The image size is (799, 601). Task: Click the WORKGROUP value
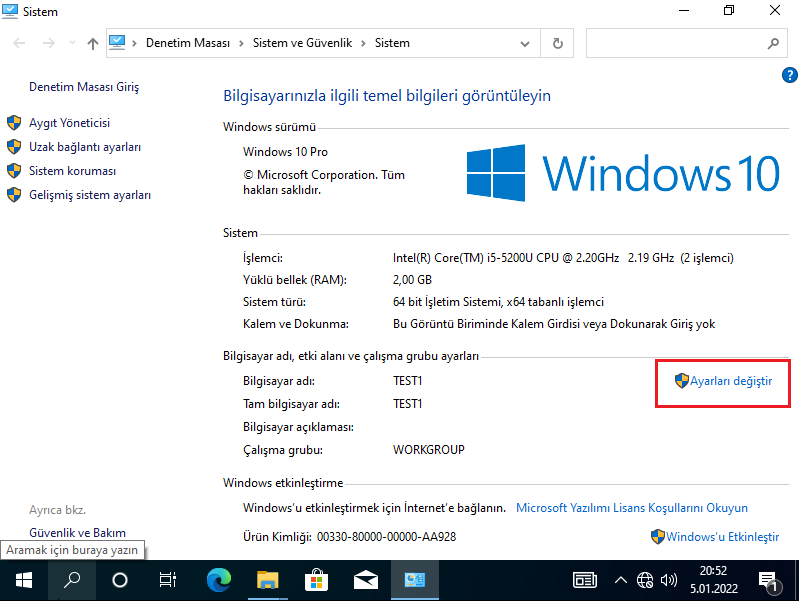point(429,450)
